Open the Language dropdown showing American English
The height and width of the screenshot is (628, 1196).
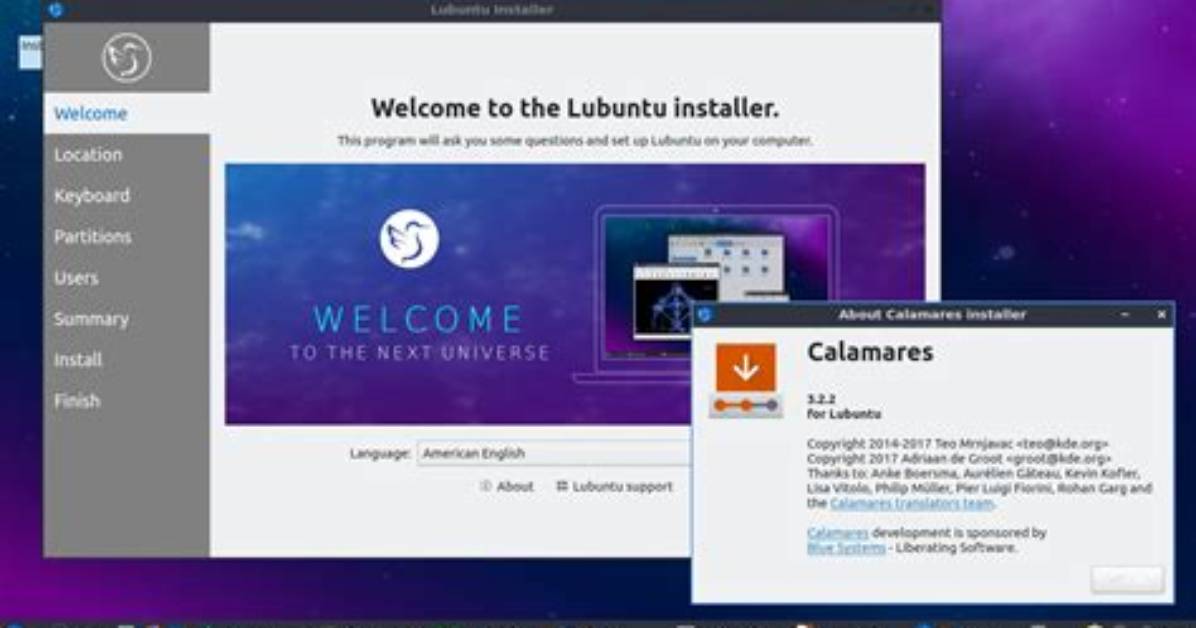tap(555, 453)
